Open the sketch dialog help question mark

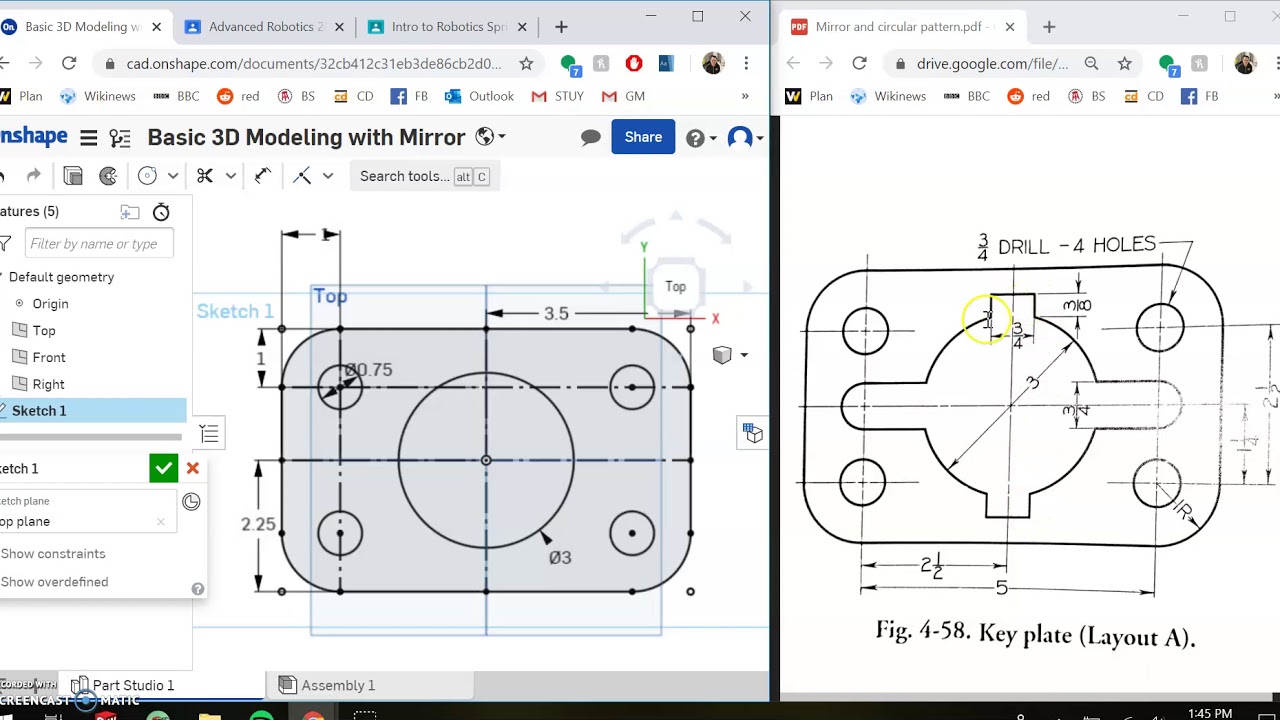click(x=198, y=589)
